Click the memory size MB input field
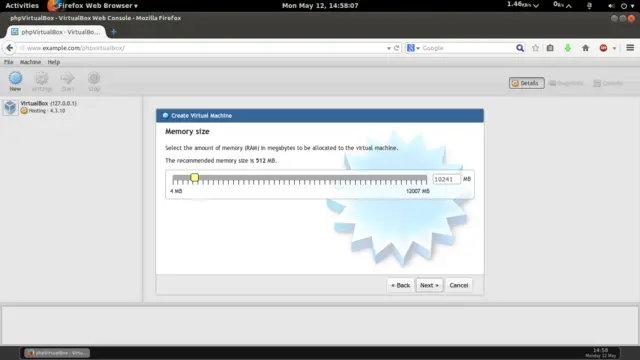640x360 pixels. point(447,179)
